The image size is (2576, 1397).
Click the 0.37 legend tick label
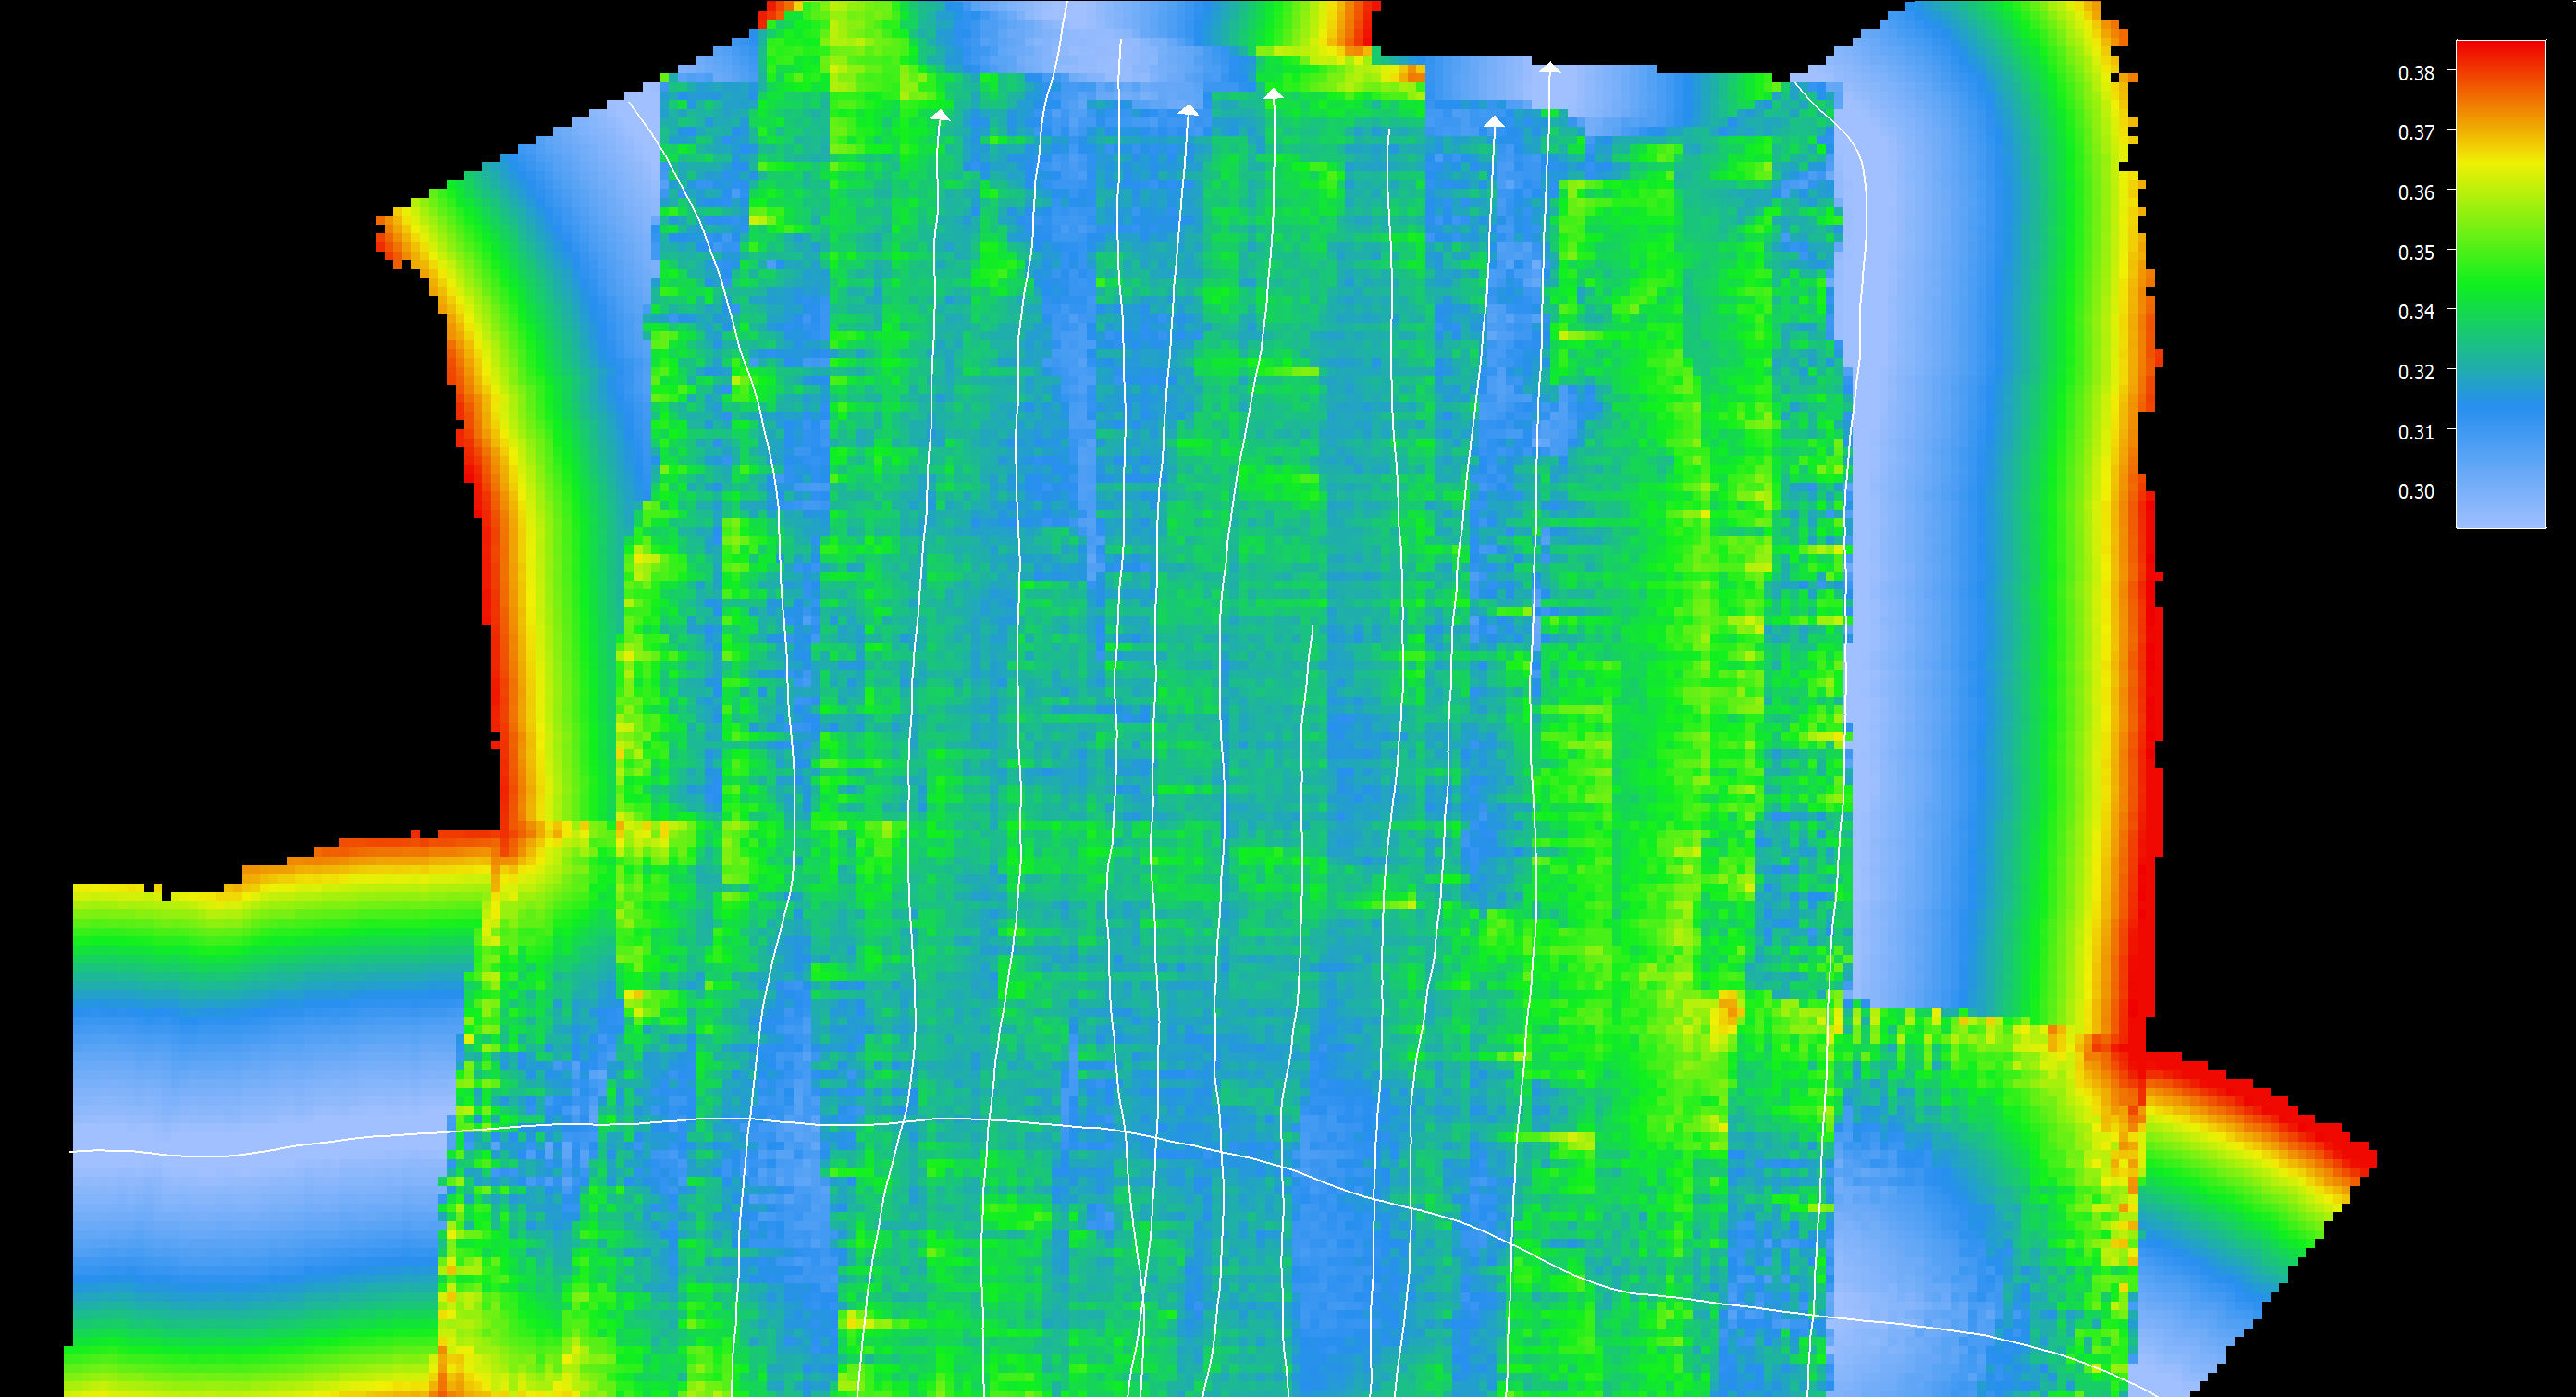[x=2416, y=133]
